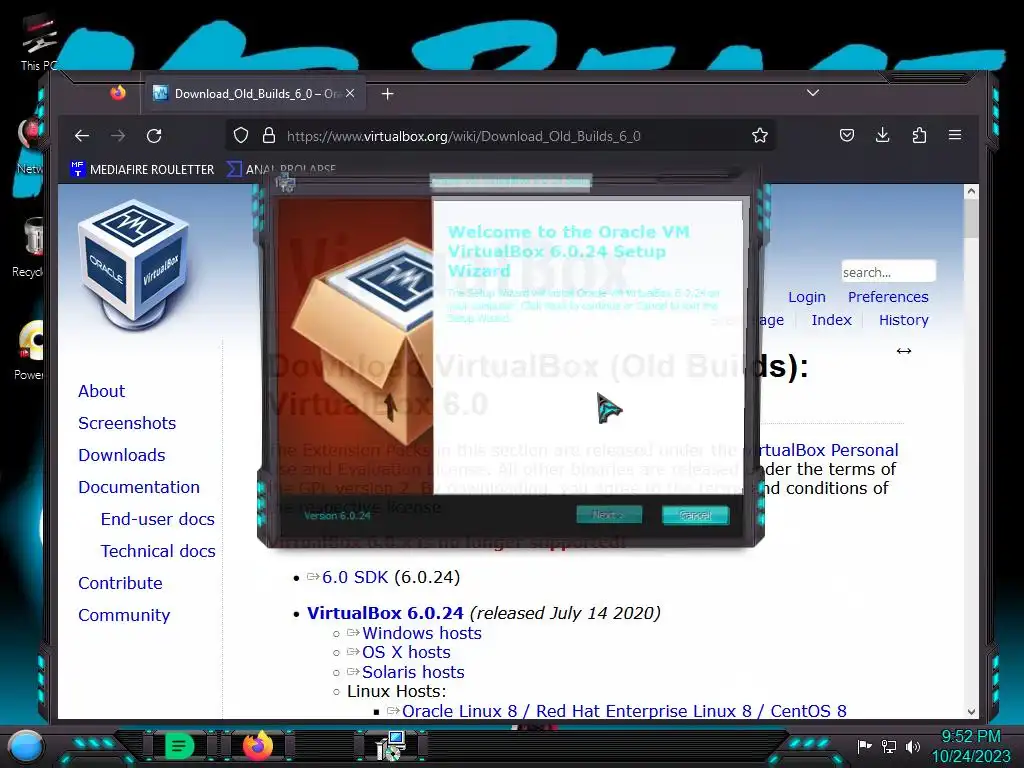
Task: Open the taskbar clock and date
Action: pyautogui.click(x=970, y=746)
